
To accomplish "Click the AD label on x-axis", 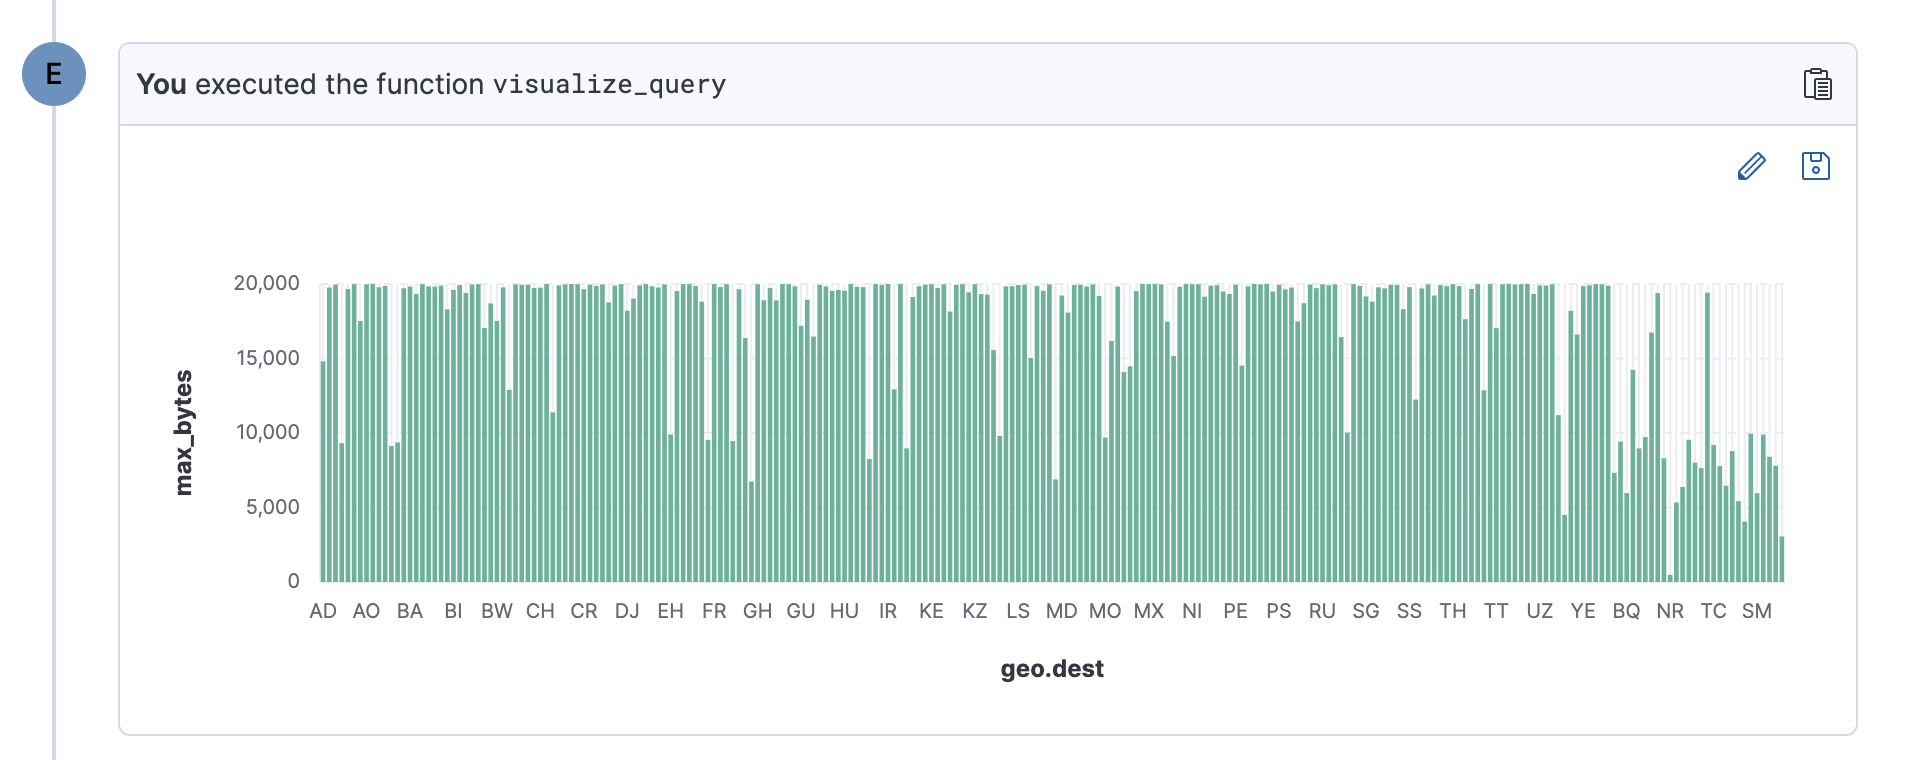I will [323, 611].
